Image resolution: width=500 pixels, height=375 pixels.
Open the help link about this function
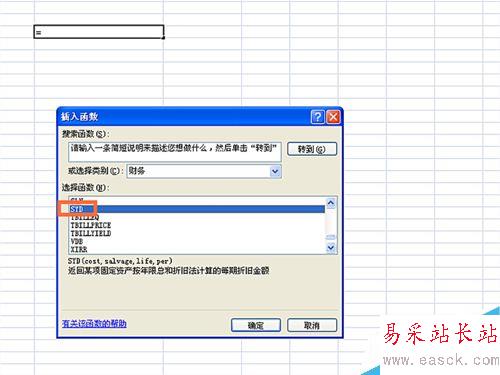[x=94, y=323]
